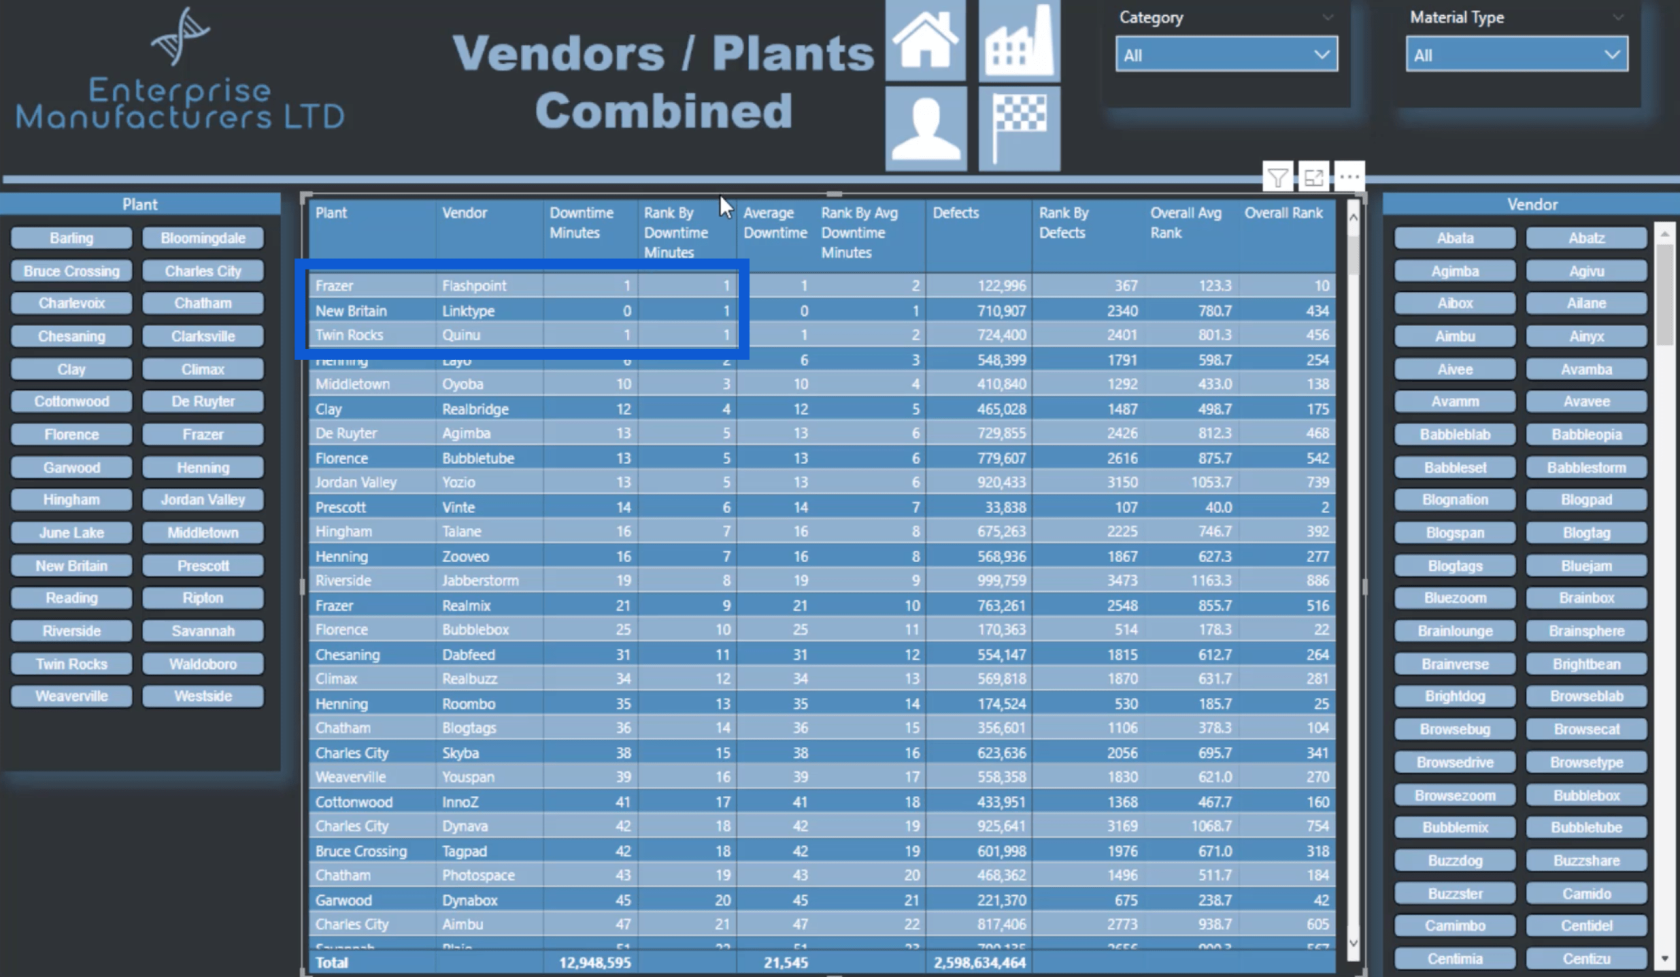
Task: Filter by the Bubbletube vendor button
Action: pyautogui.click(x=1586, y=828)
